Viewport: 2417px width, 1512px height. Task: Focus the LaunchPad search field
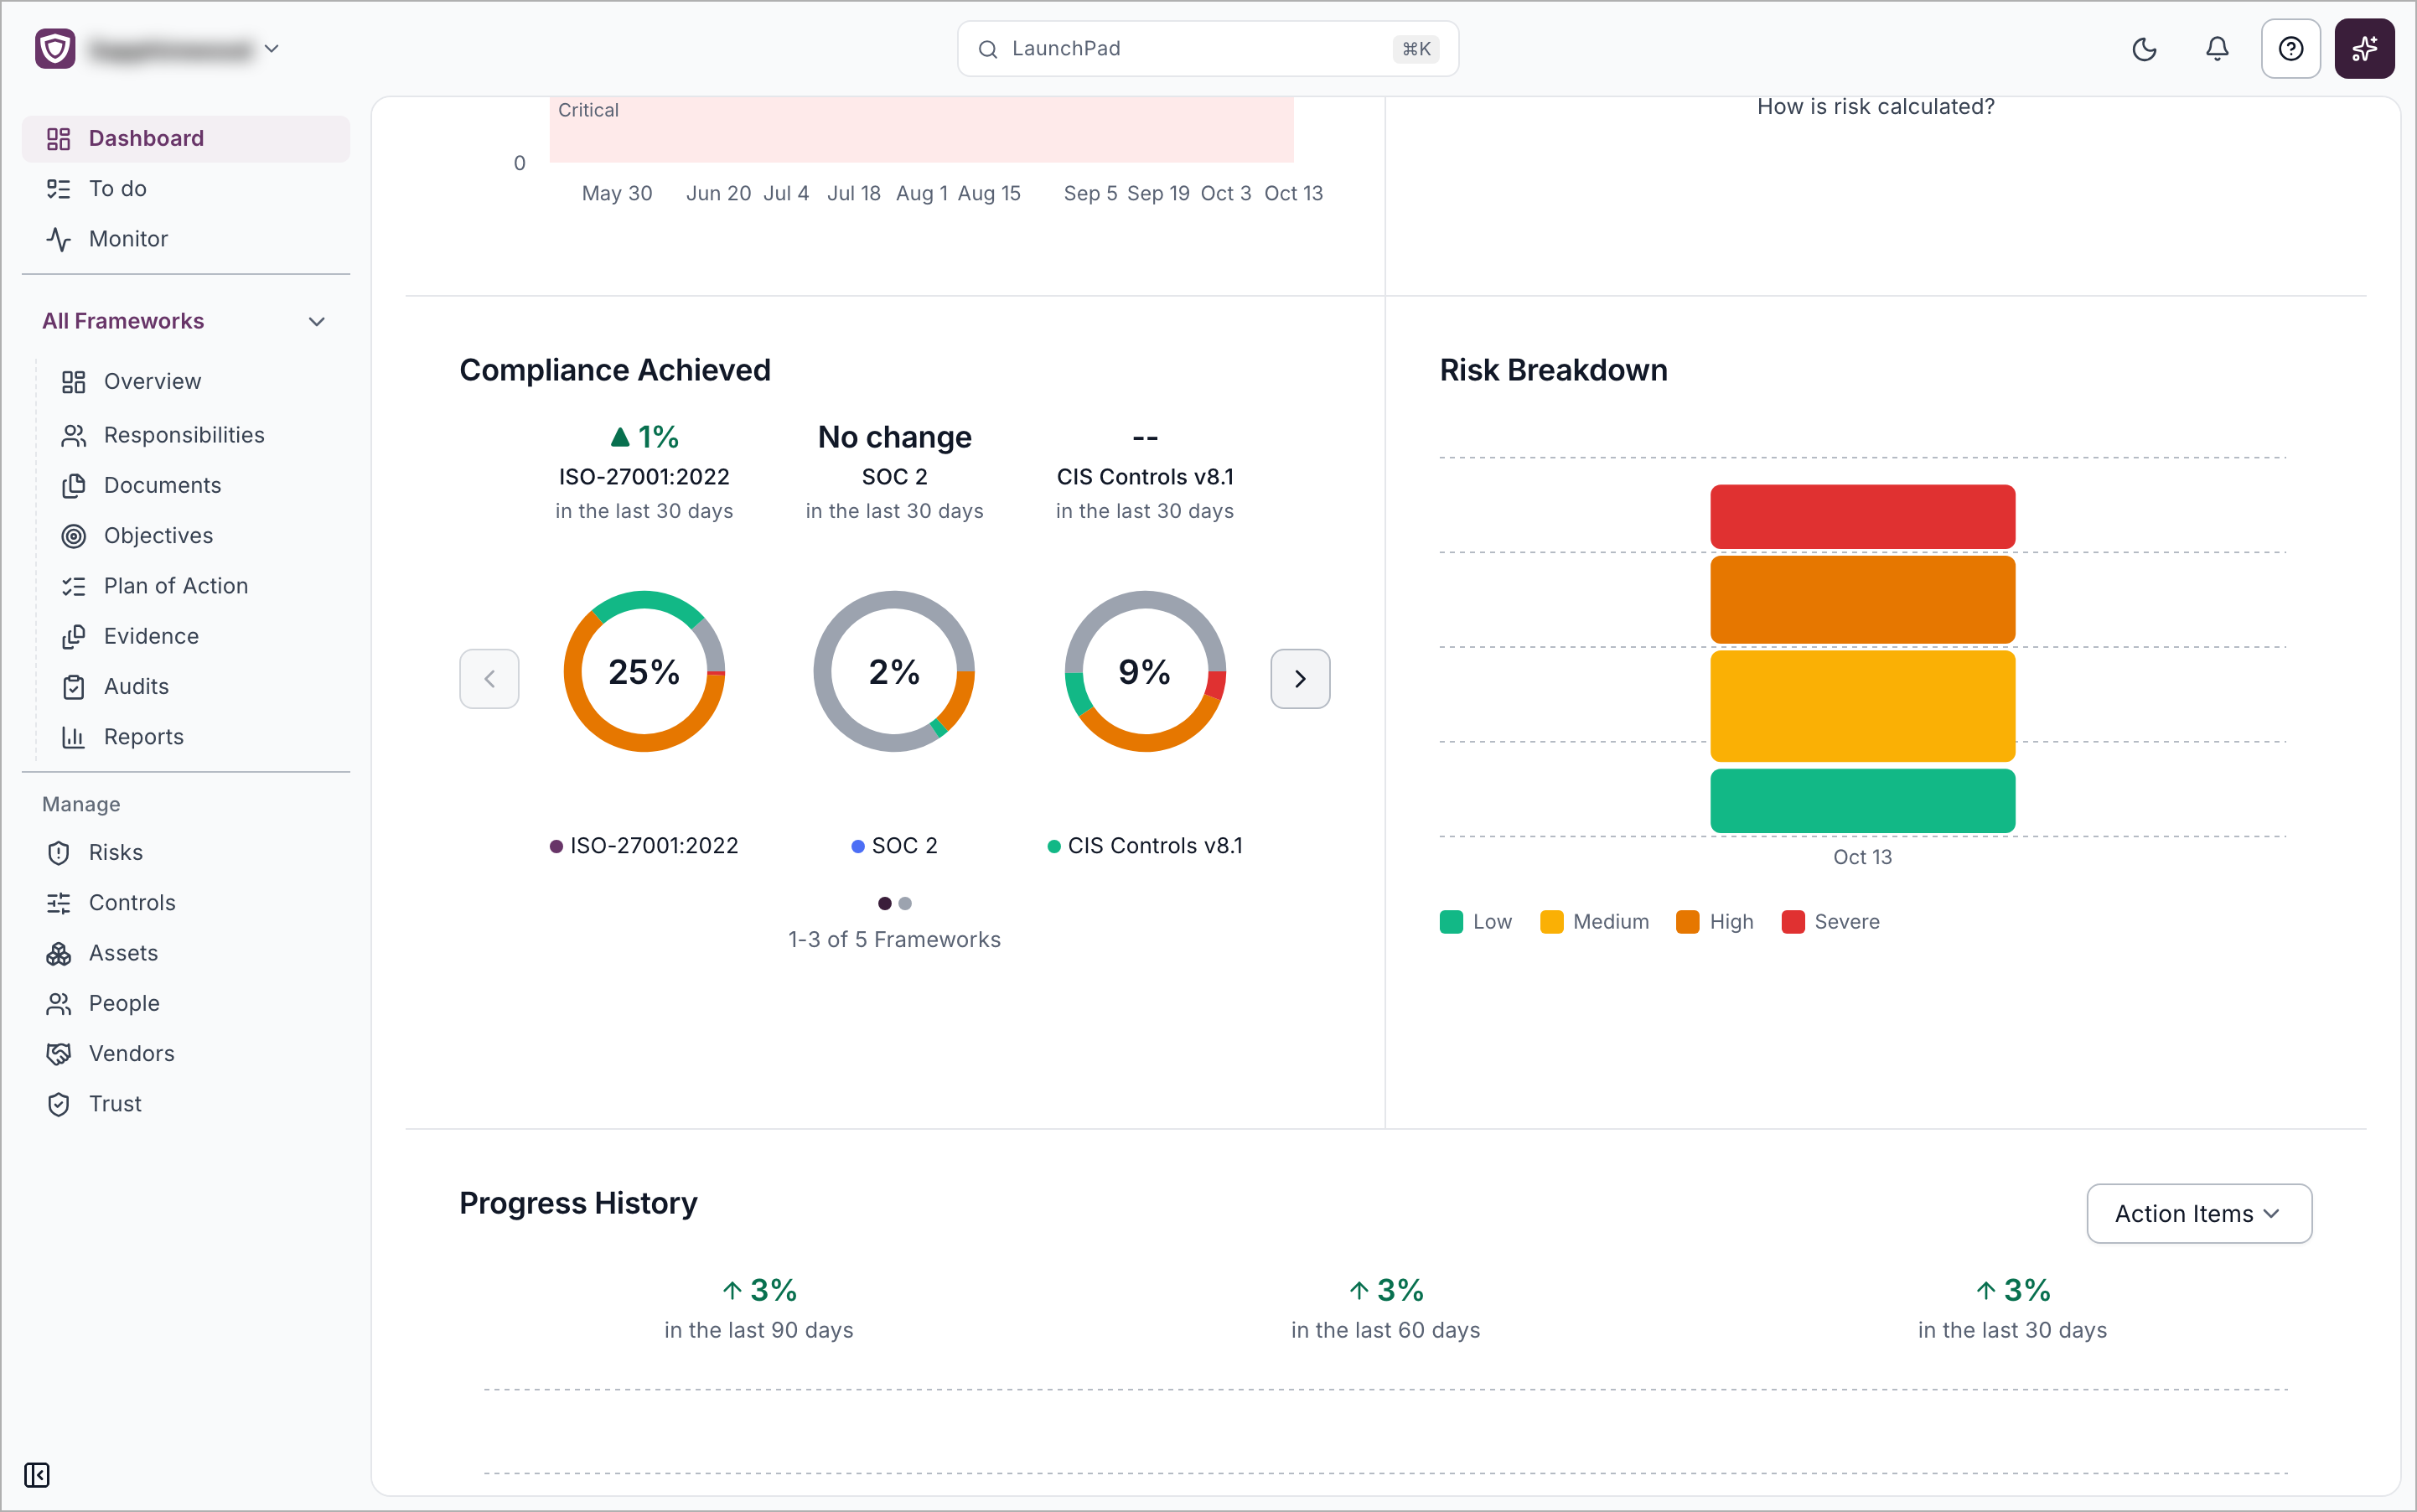pyautogui.click(x=1207, y=48)
